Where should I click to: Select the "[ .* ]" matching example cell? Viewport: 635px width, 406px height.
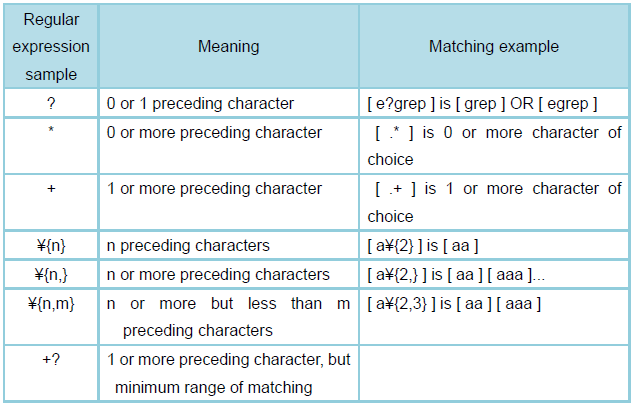tap(493, 146)
